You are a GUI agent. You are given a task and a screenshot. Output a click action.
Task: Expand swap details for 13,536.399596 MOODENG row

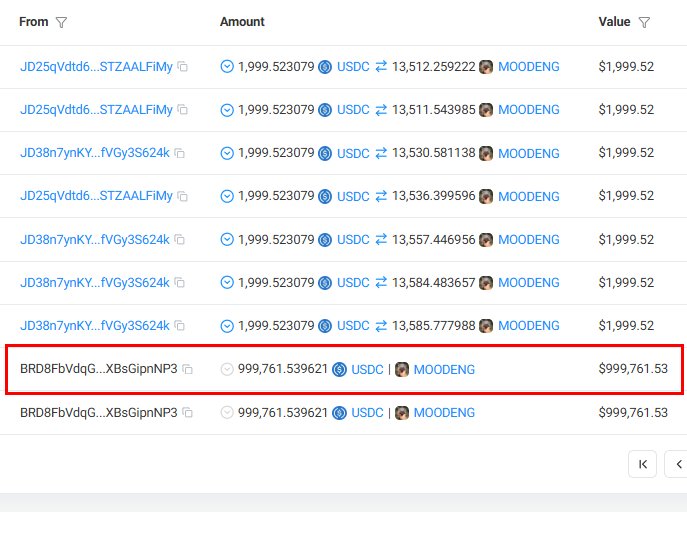click(227, 196)
